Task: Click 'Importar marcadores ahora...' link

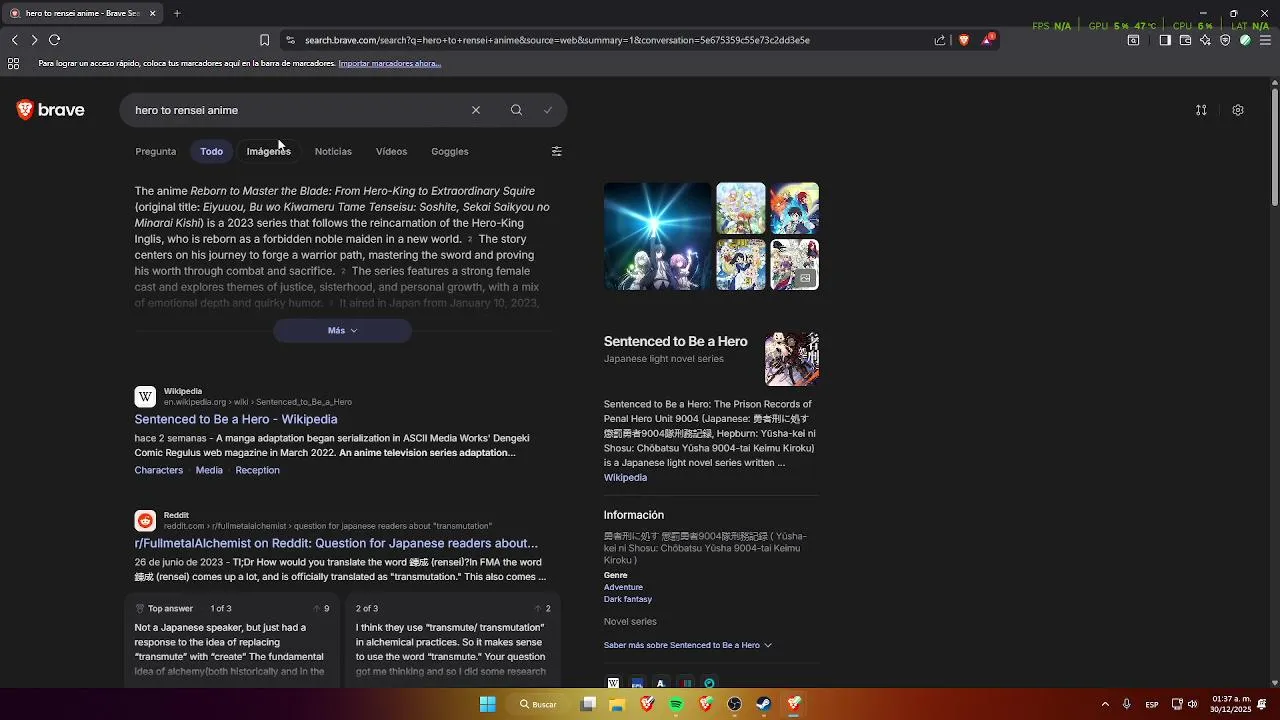Action: point(390,63)
